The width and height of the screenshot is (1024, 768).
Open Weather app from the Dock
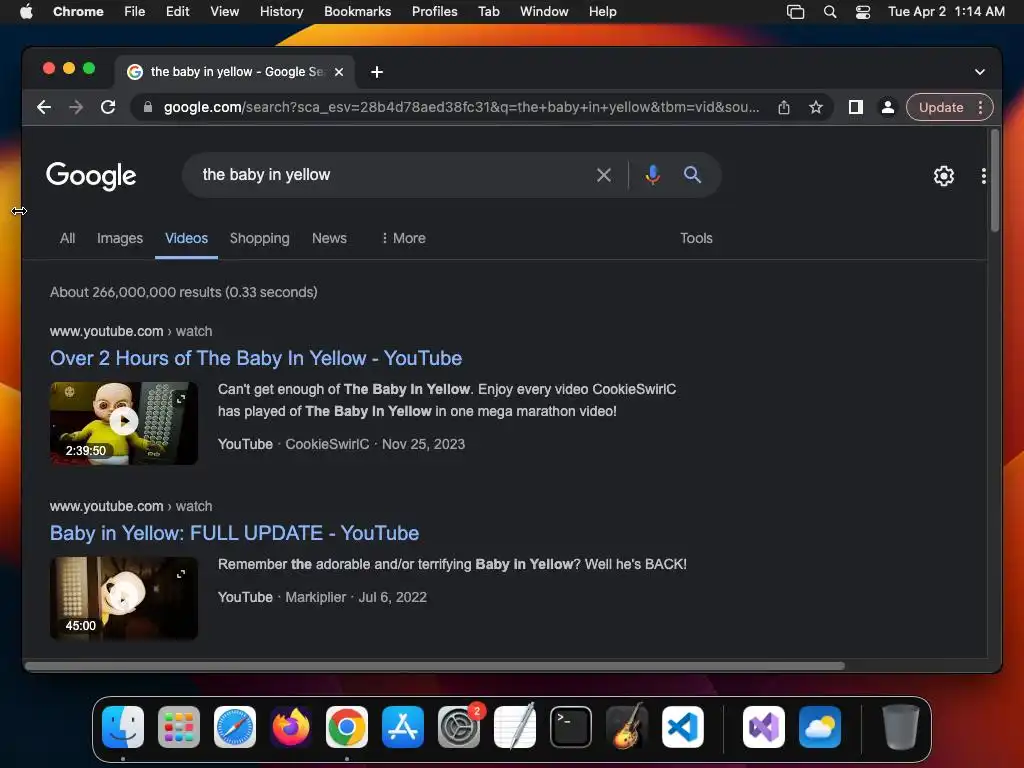[820, 727]
